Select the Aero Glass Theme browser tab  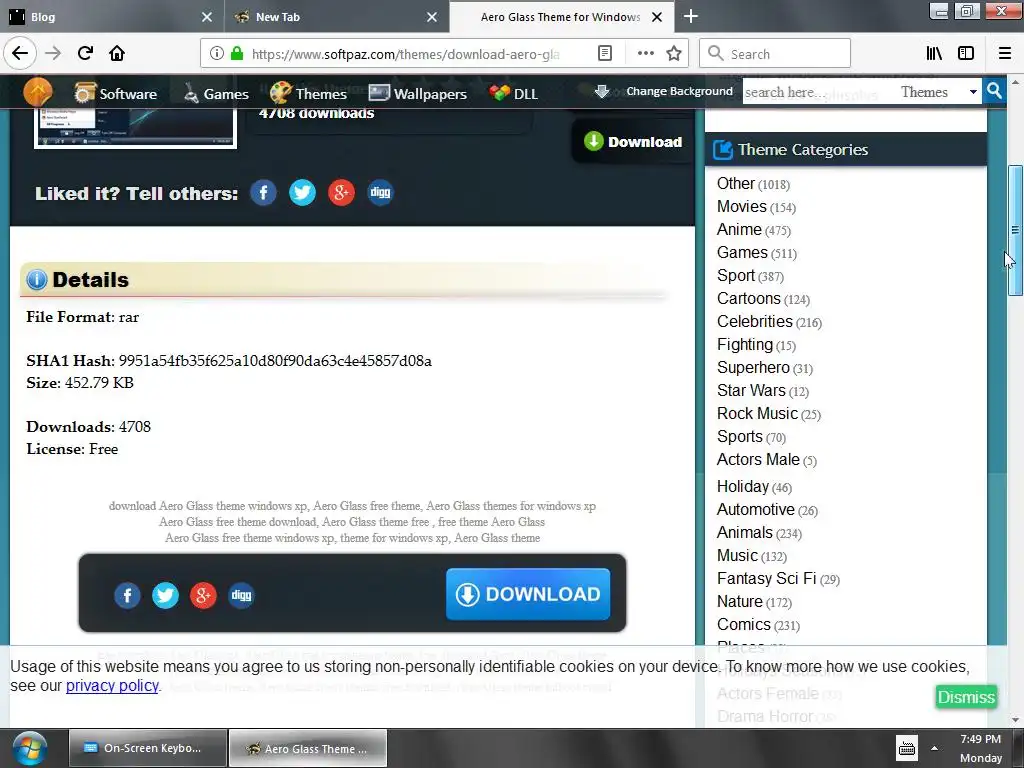560,17
